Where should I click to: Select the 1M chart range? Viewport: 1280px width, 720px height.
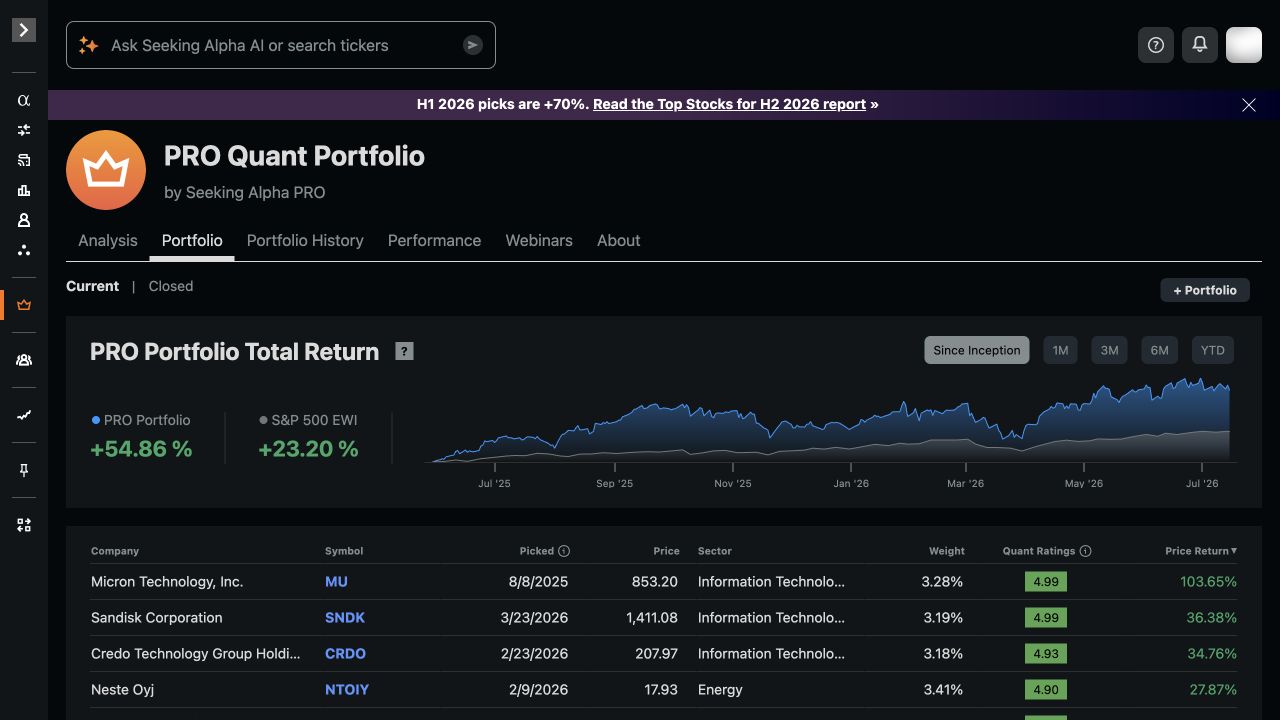point(1060,350)
